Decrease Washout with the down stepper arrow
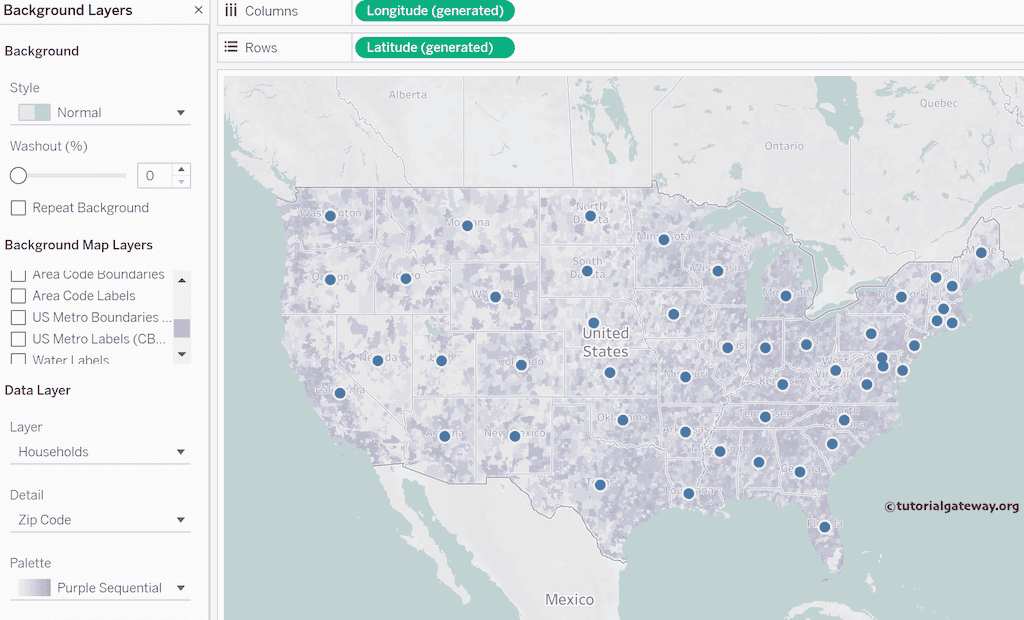Viewport: 1024px width, 620px height. [182, 182]
